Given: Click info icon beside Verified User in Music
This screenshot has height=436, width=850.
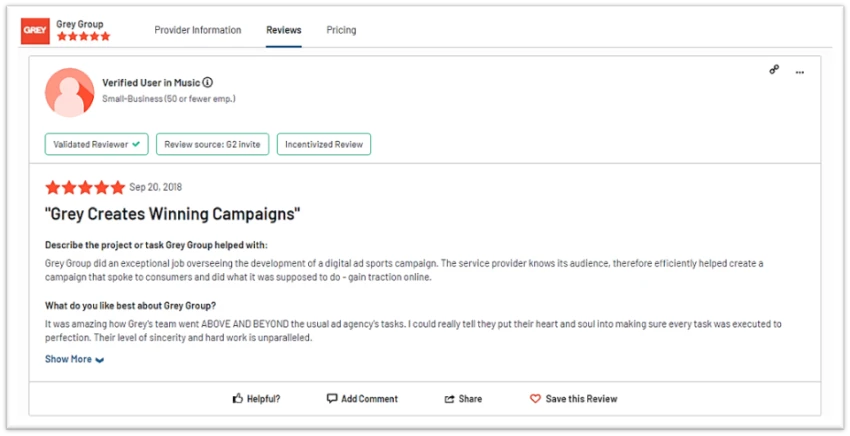Looking at the screenshot, I should [x=208, y=82].
